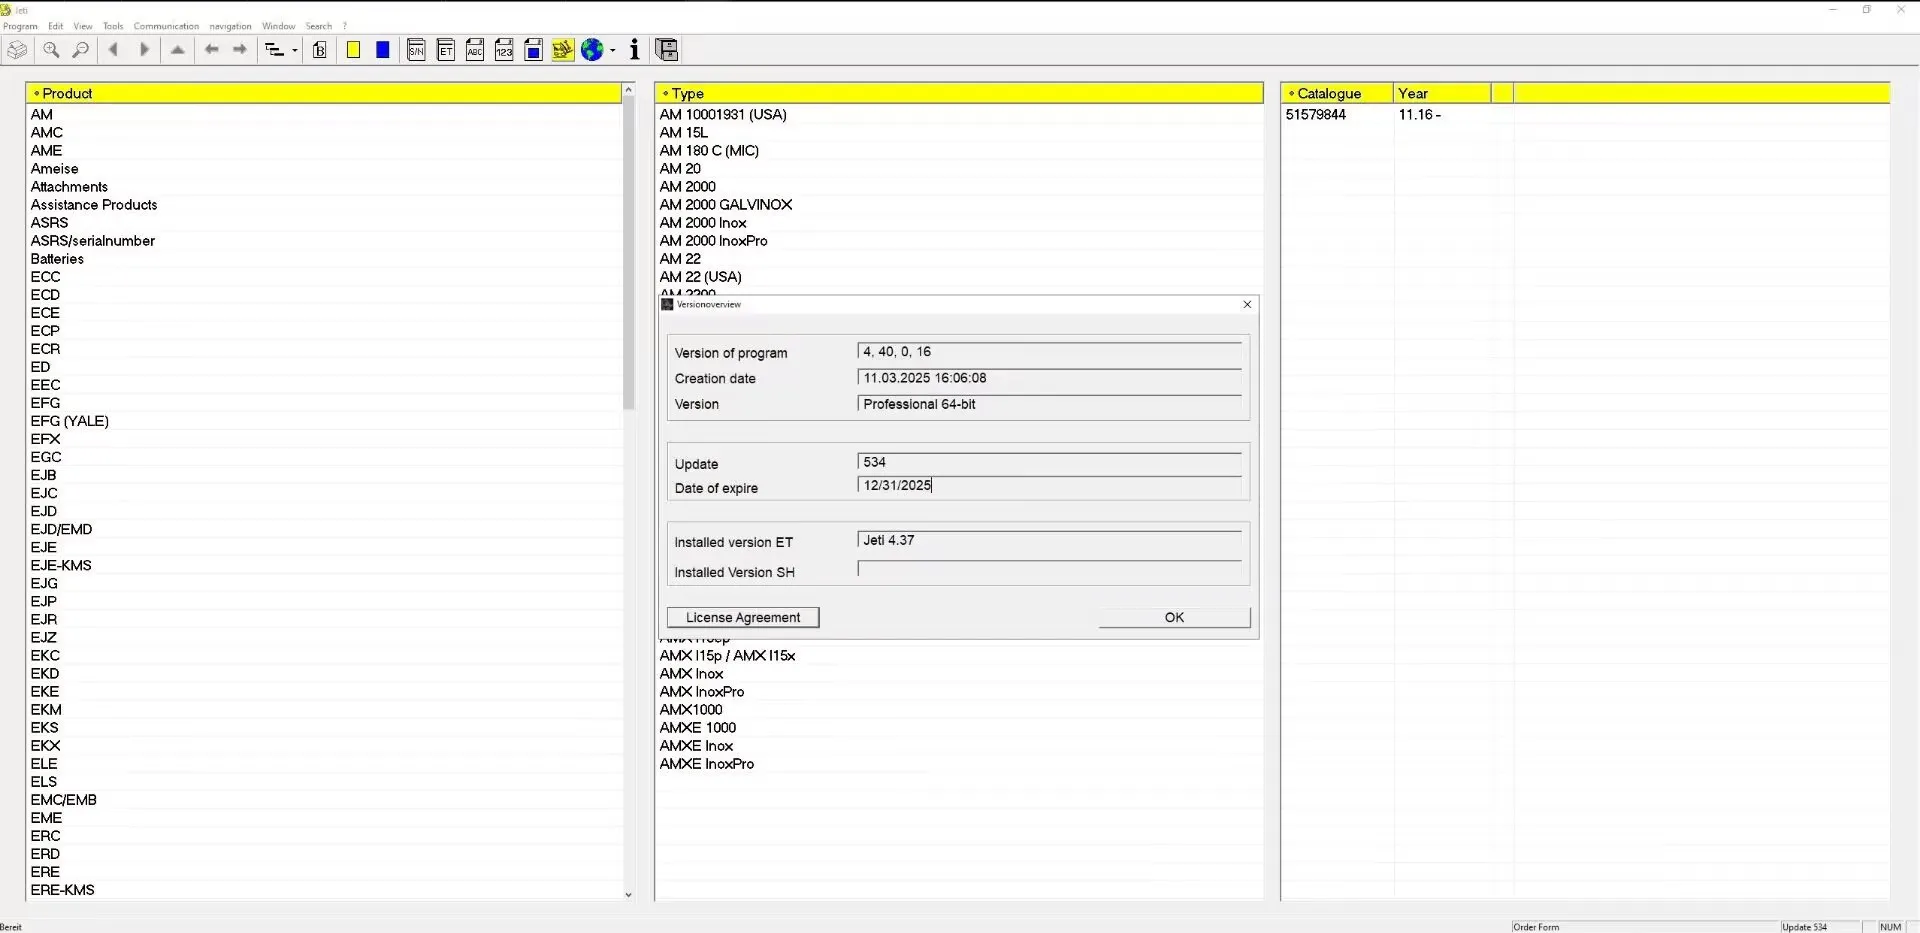This screenshot has height=933, width=1920.
Task: Click the yellow color swatch on toolbar
Action: pos(353,49)
